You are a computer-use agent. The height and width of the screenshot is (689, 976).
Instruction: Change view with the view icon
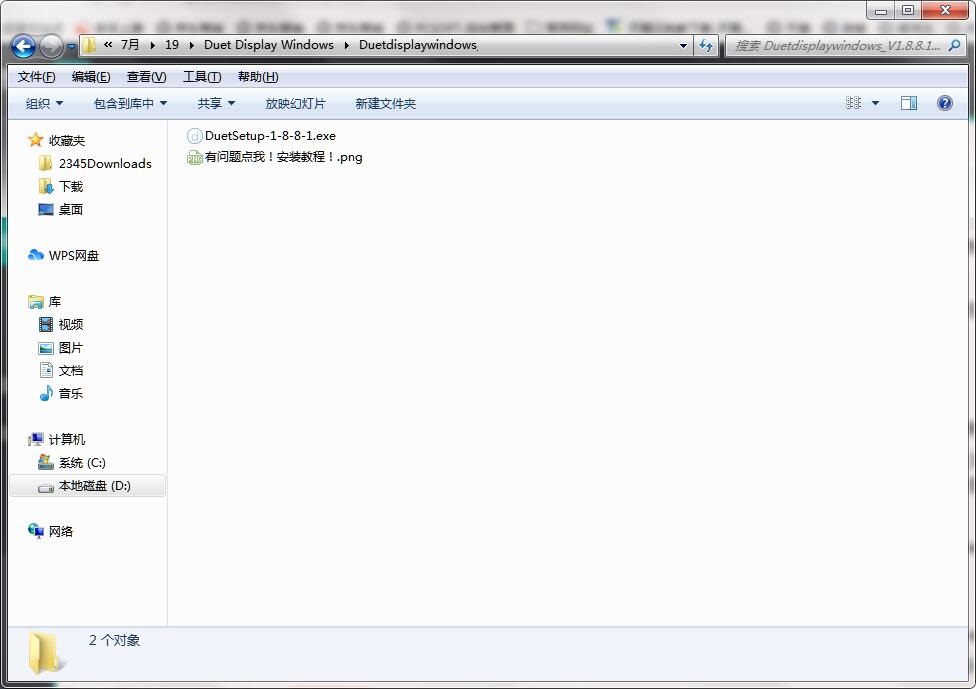point(853,103)
